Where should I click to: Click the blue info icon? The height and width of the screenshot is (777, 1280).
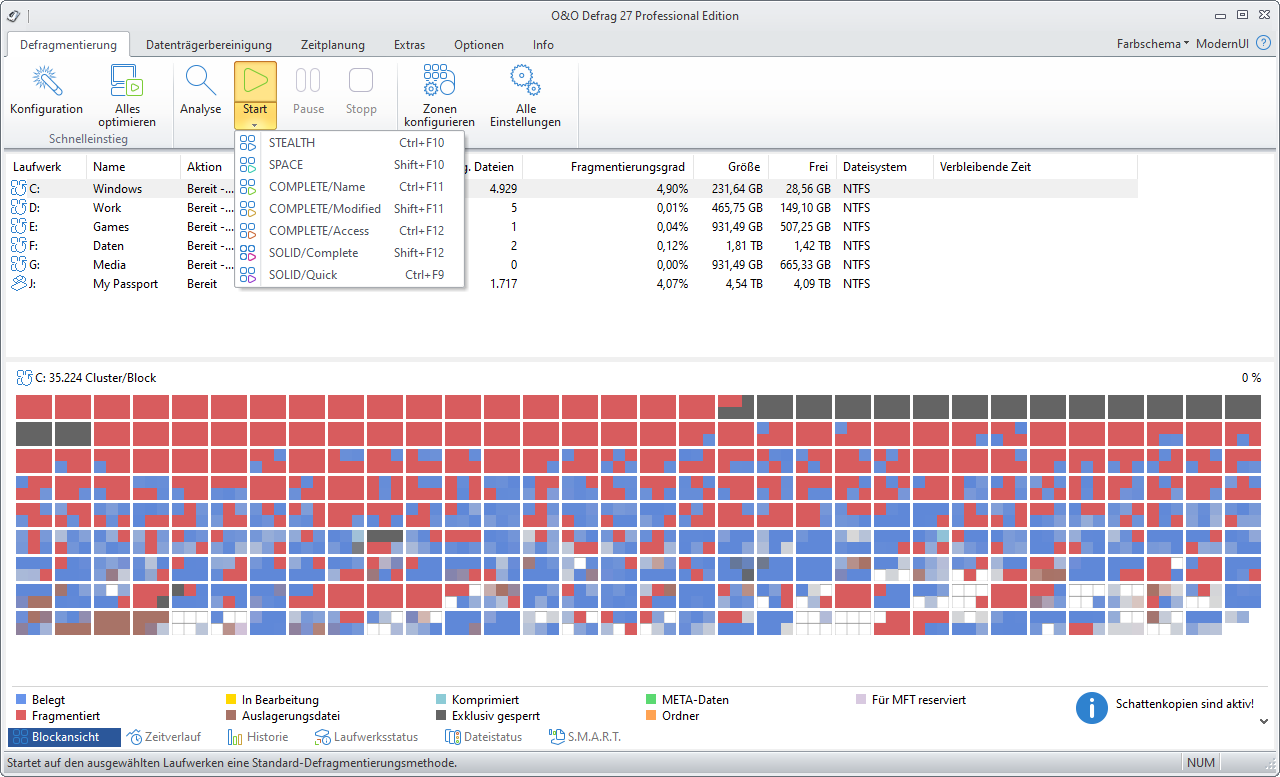[1092, 707]
